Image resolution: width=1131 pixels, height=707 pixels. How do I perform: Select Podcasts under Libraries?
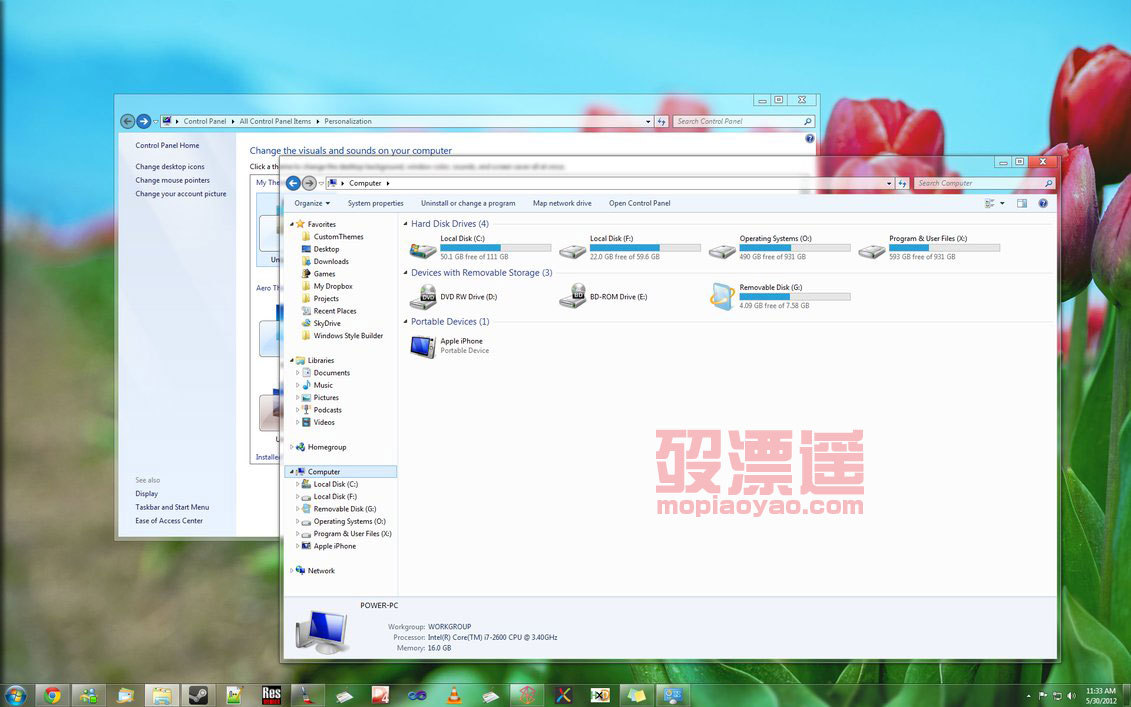coord(327,410)
